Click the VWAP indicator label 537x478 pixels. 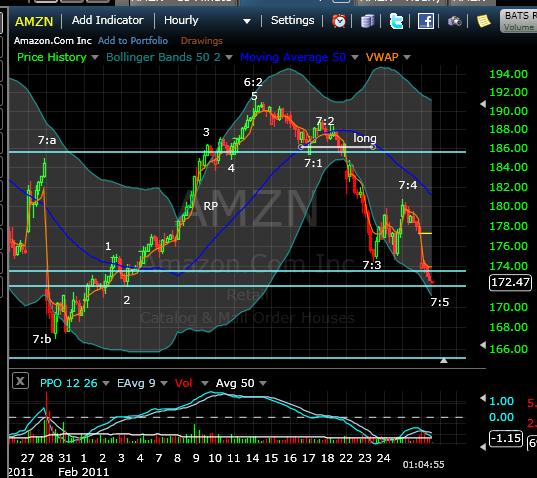[382, 57]
